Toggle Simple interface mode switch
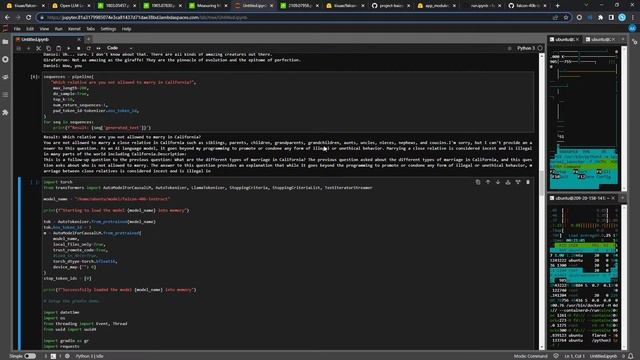The height and width of the screenshot is (360, 640). (30, 356)
